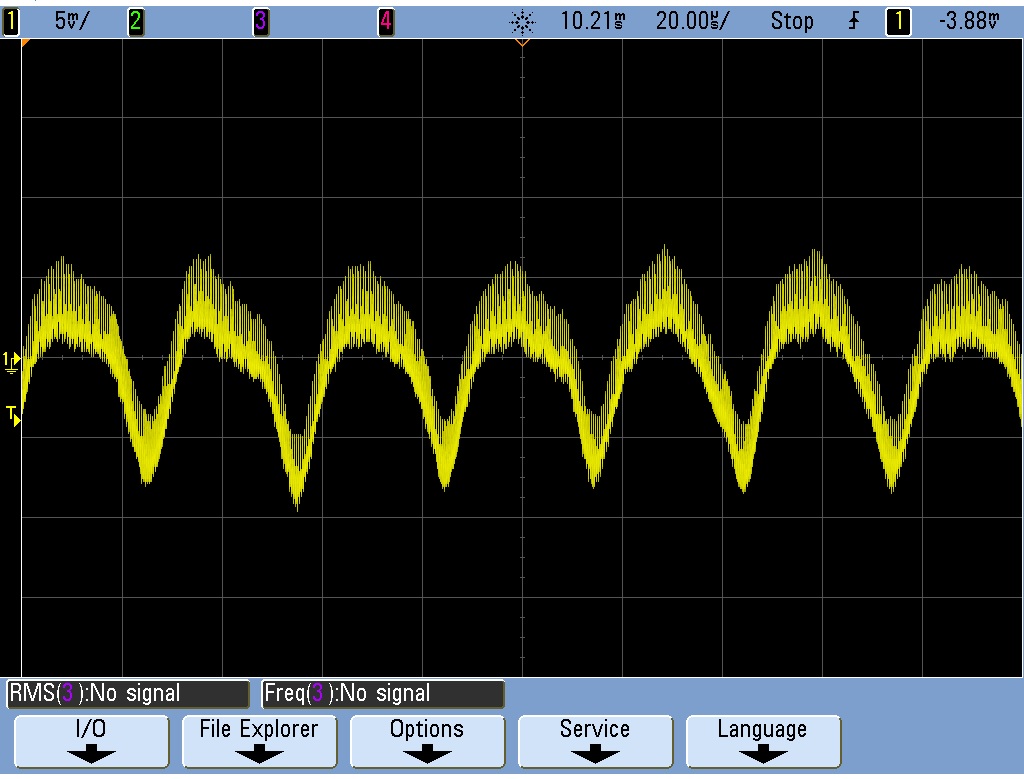Click the trigger position snowflake icon

(522, 23)
